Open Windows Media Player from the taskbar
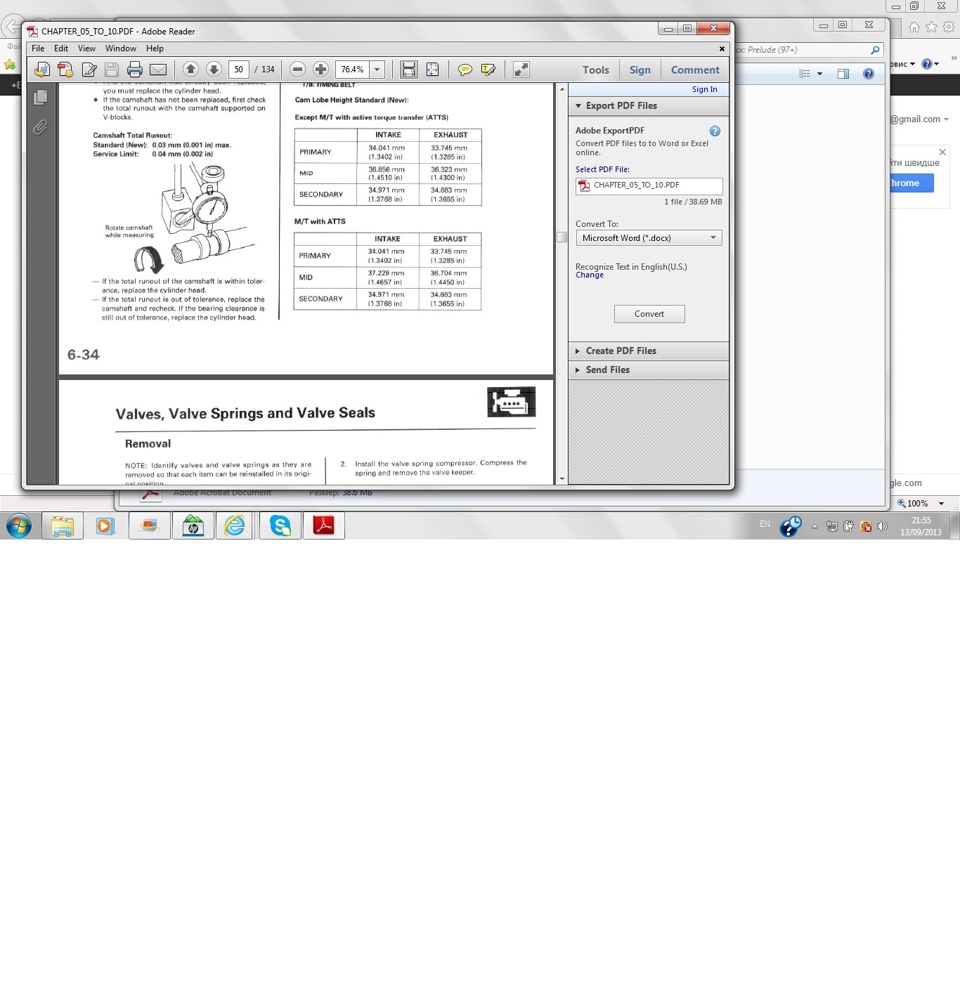Screen dimensions: 960x987 [x=105, y=526]
